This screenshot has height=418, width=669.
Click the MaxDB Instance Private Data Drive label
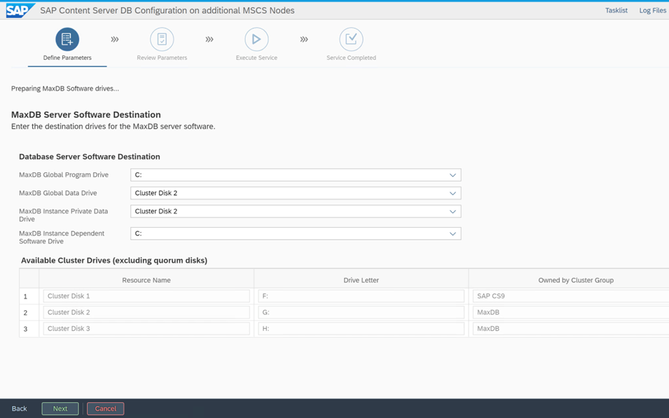click(x=63, y=215)
